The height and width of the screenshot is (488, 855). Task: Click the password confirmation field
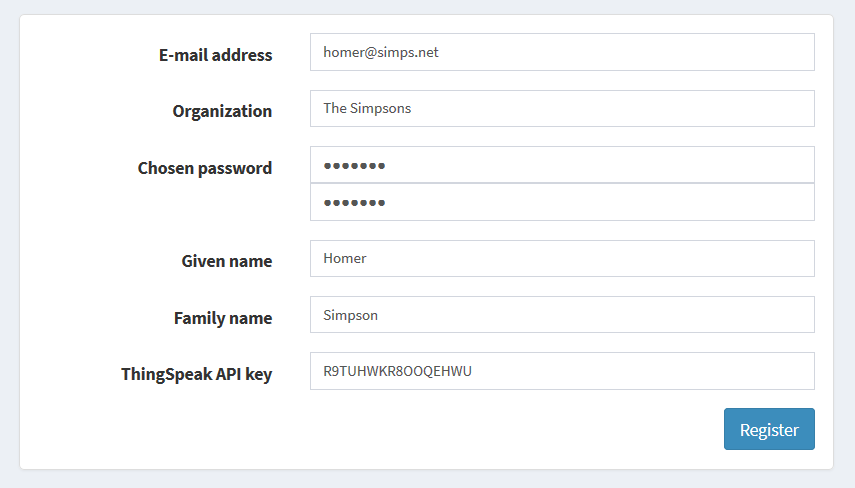pyautogui.click(x=562, y=202)
